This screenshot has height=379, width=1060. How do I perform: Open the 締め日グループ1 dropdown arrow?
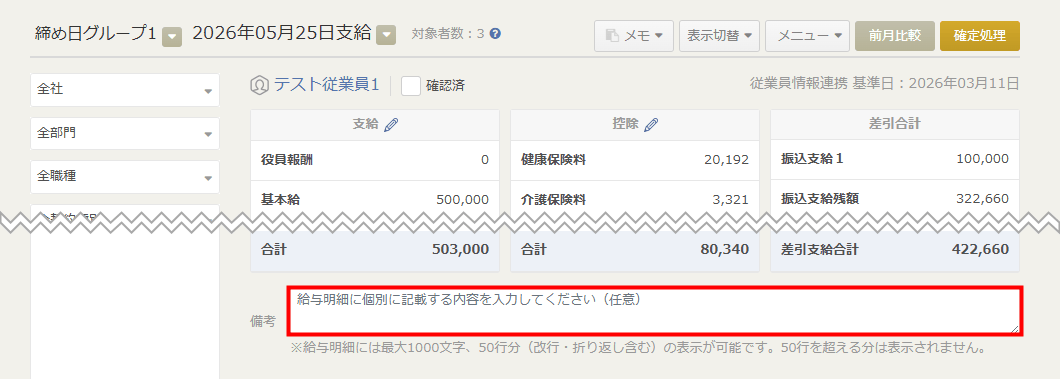pos(173,36)
